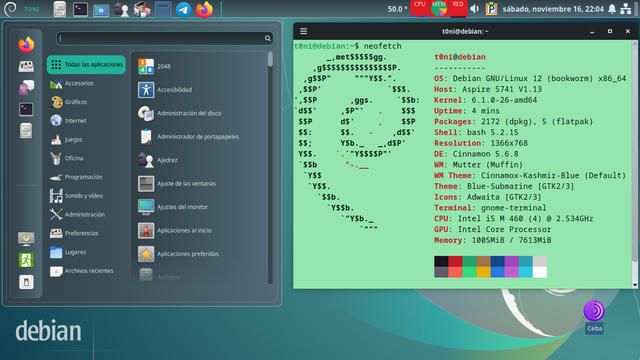Viewport: 640px width, 360px height.
Task: Select the Accesorios category
Action: 86,83
